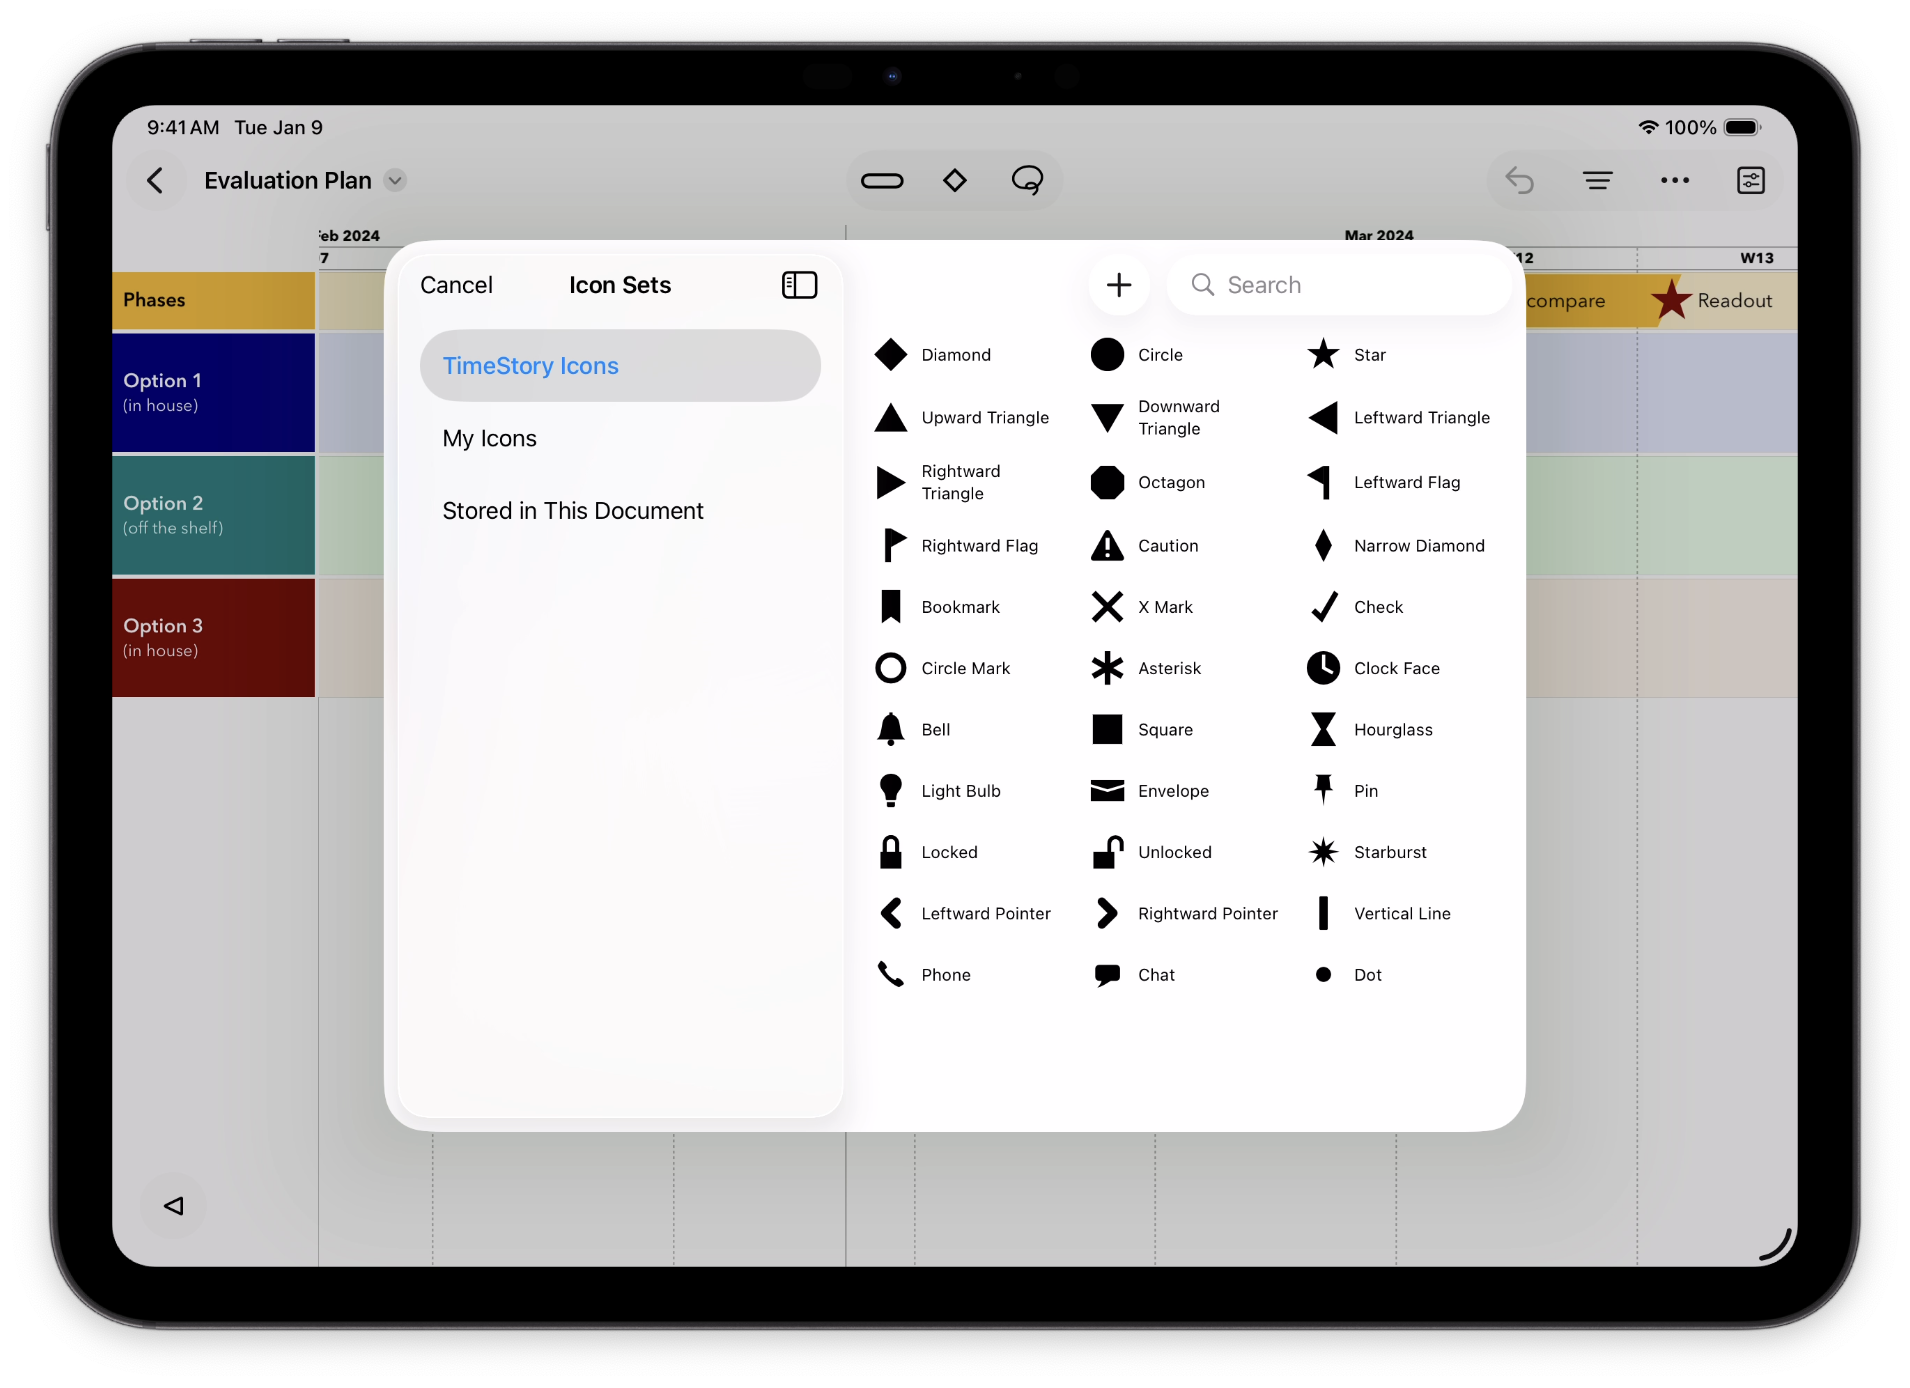
Task: Collapse the bottom-left triangle button
Action: 174,1206
